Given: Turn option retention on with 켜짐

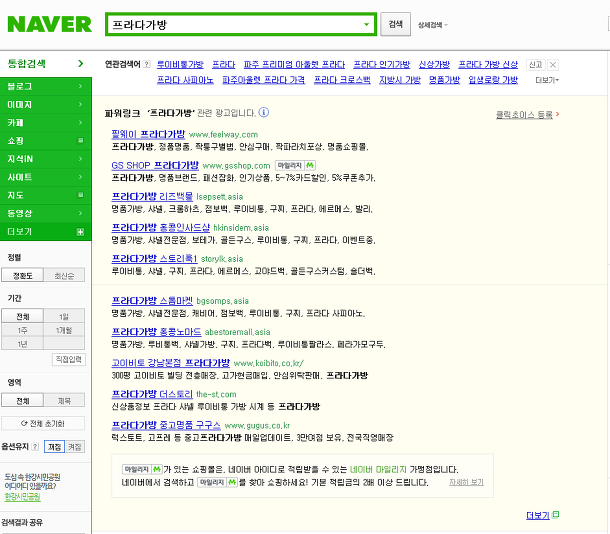Looking at the screenshot, I should (x=74, y=447).
